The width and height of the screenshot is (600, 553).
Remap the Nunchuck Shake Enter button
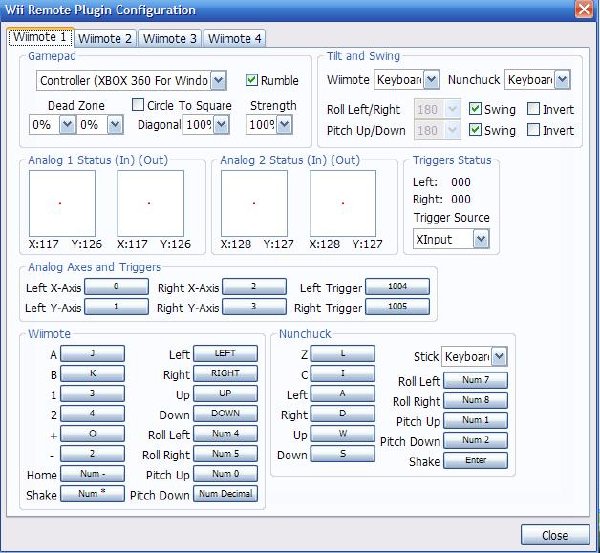[x=475, y=460]
